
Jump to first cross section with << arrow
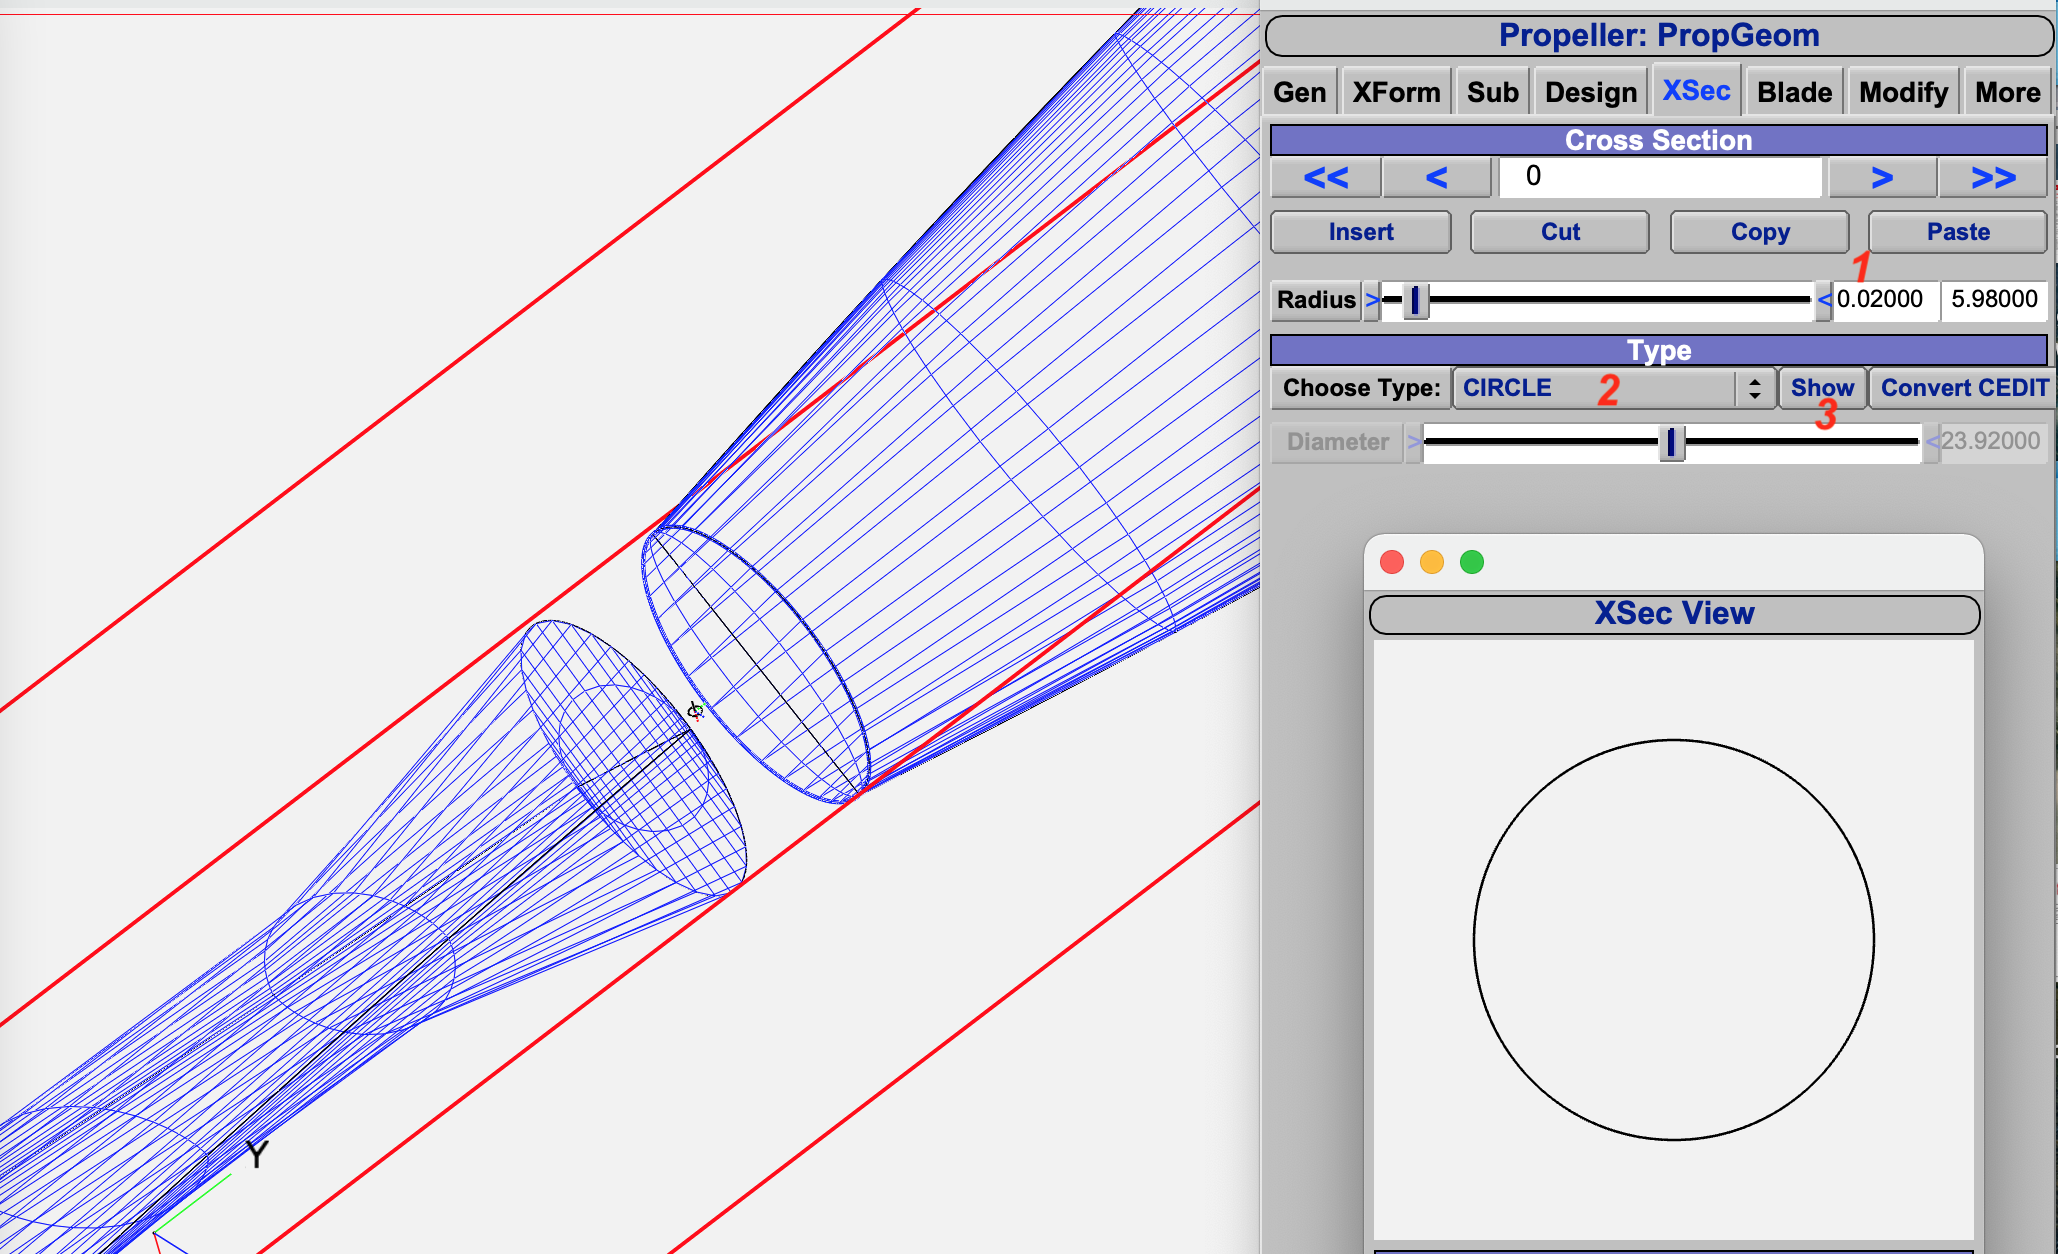pyautogui.click(x=1325, y=178)
